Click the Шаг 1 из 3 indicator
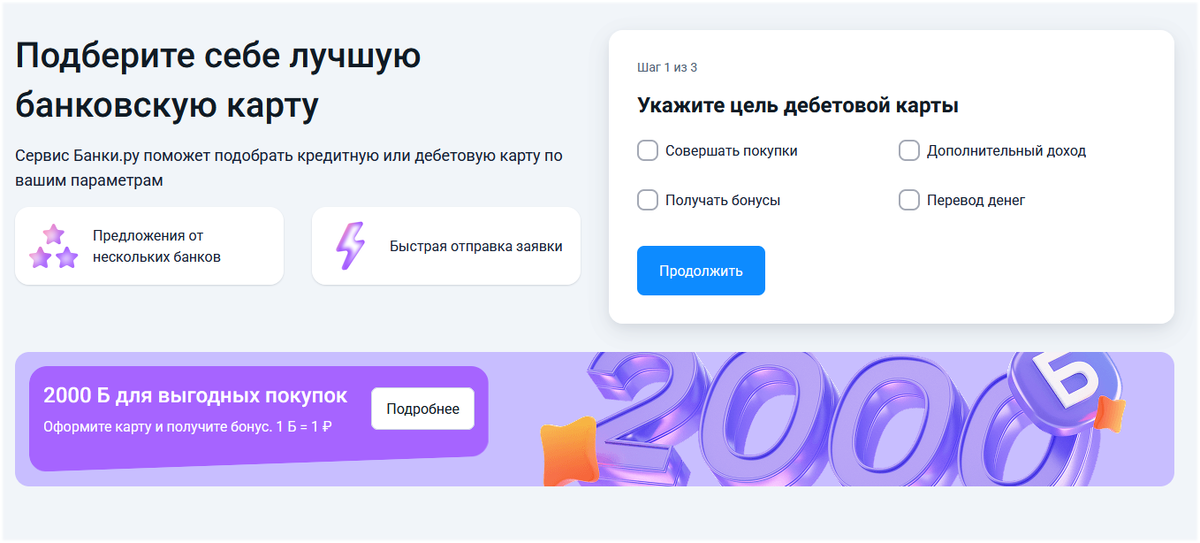1200x543 pixels. pos(667,68)
